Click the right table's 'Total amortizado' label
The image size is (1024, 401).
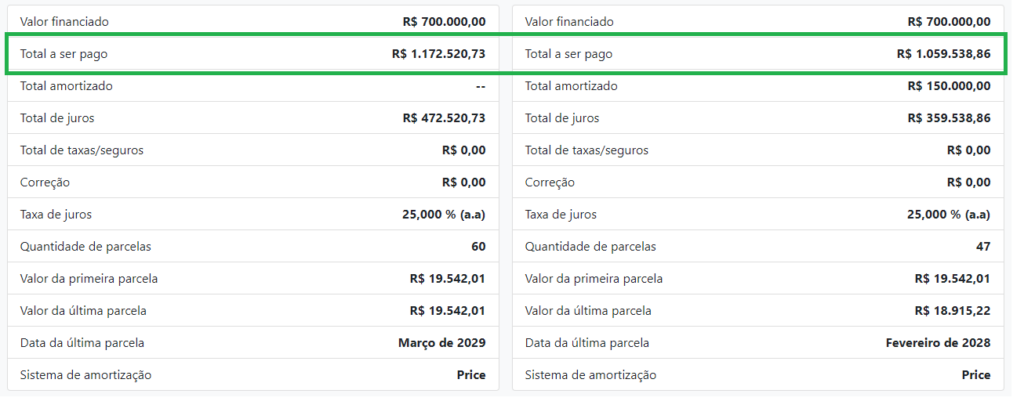(571, 86)
